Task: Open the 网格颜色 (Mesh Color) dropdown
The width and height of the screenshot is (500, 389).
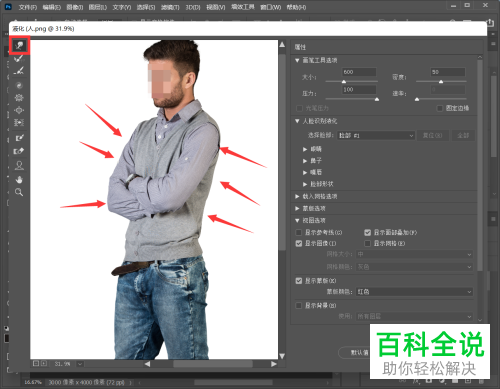Action: pos(414,267)
